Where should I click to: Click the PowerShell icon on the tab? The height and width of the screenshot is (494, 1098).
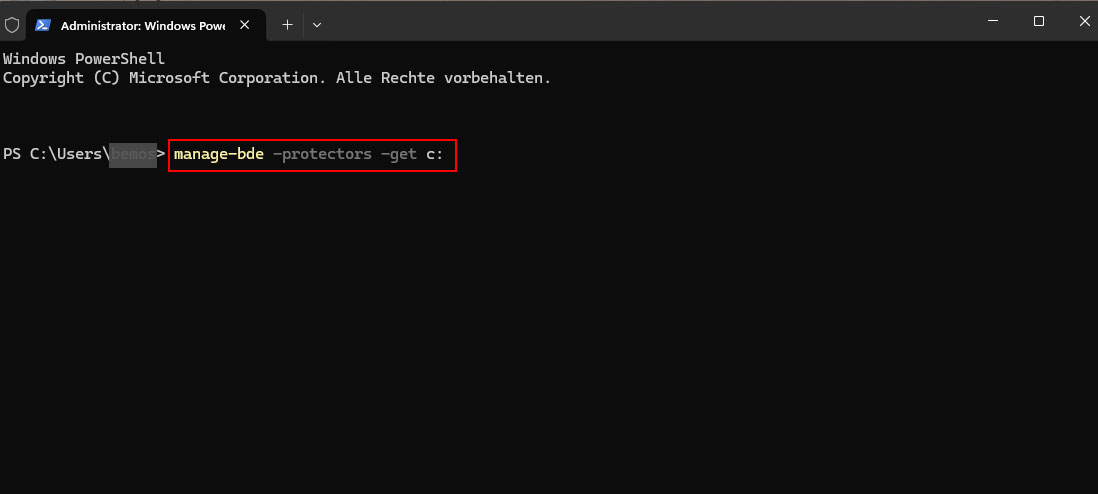click(x=43, y=24)
